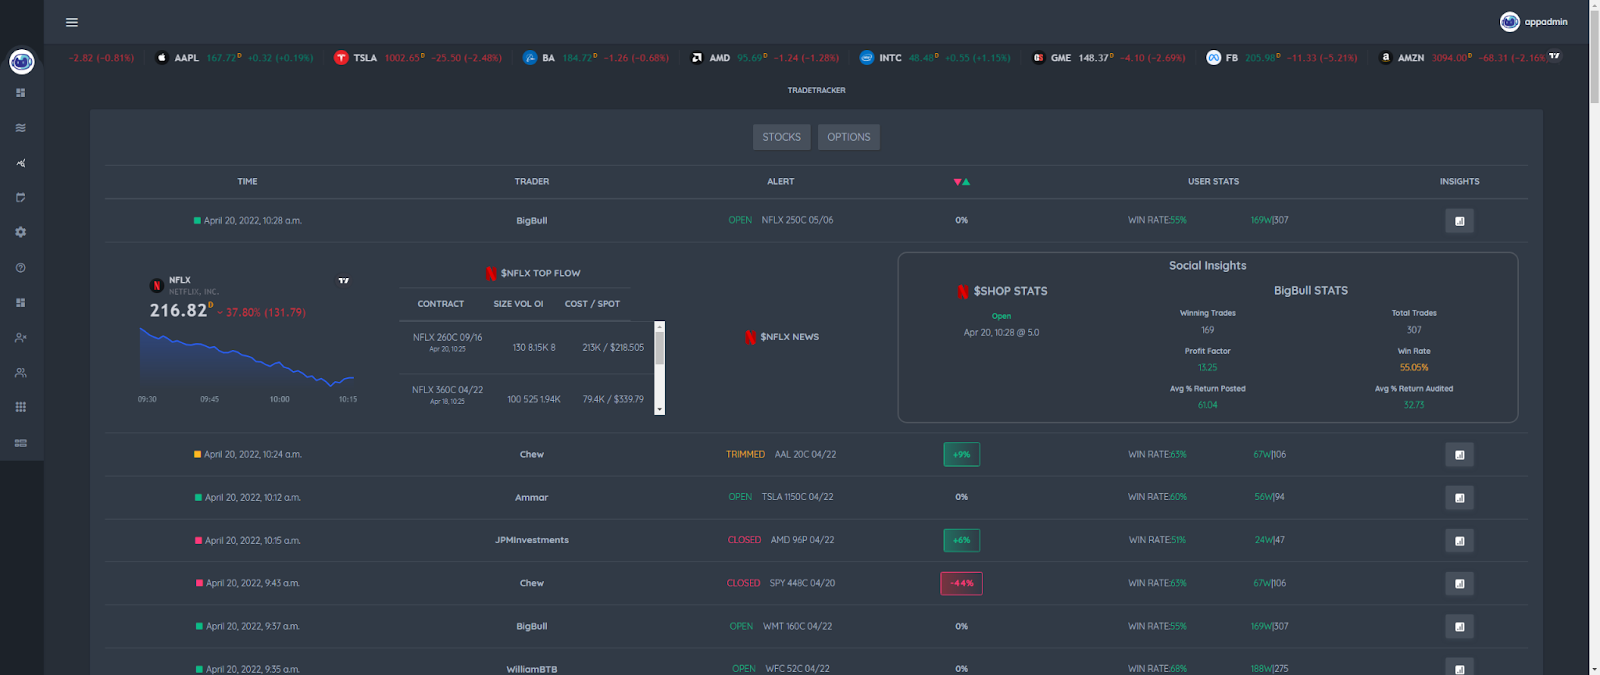Click the Netflix logo beside NFLX chart title
1600x675 pixels.
(x=156, y=285)
